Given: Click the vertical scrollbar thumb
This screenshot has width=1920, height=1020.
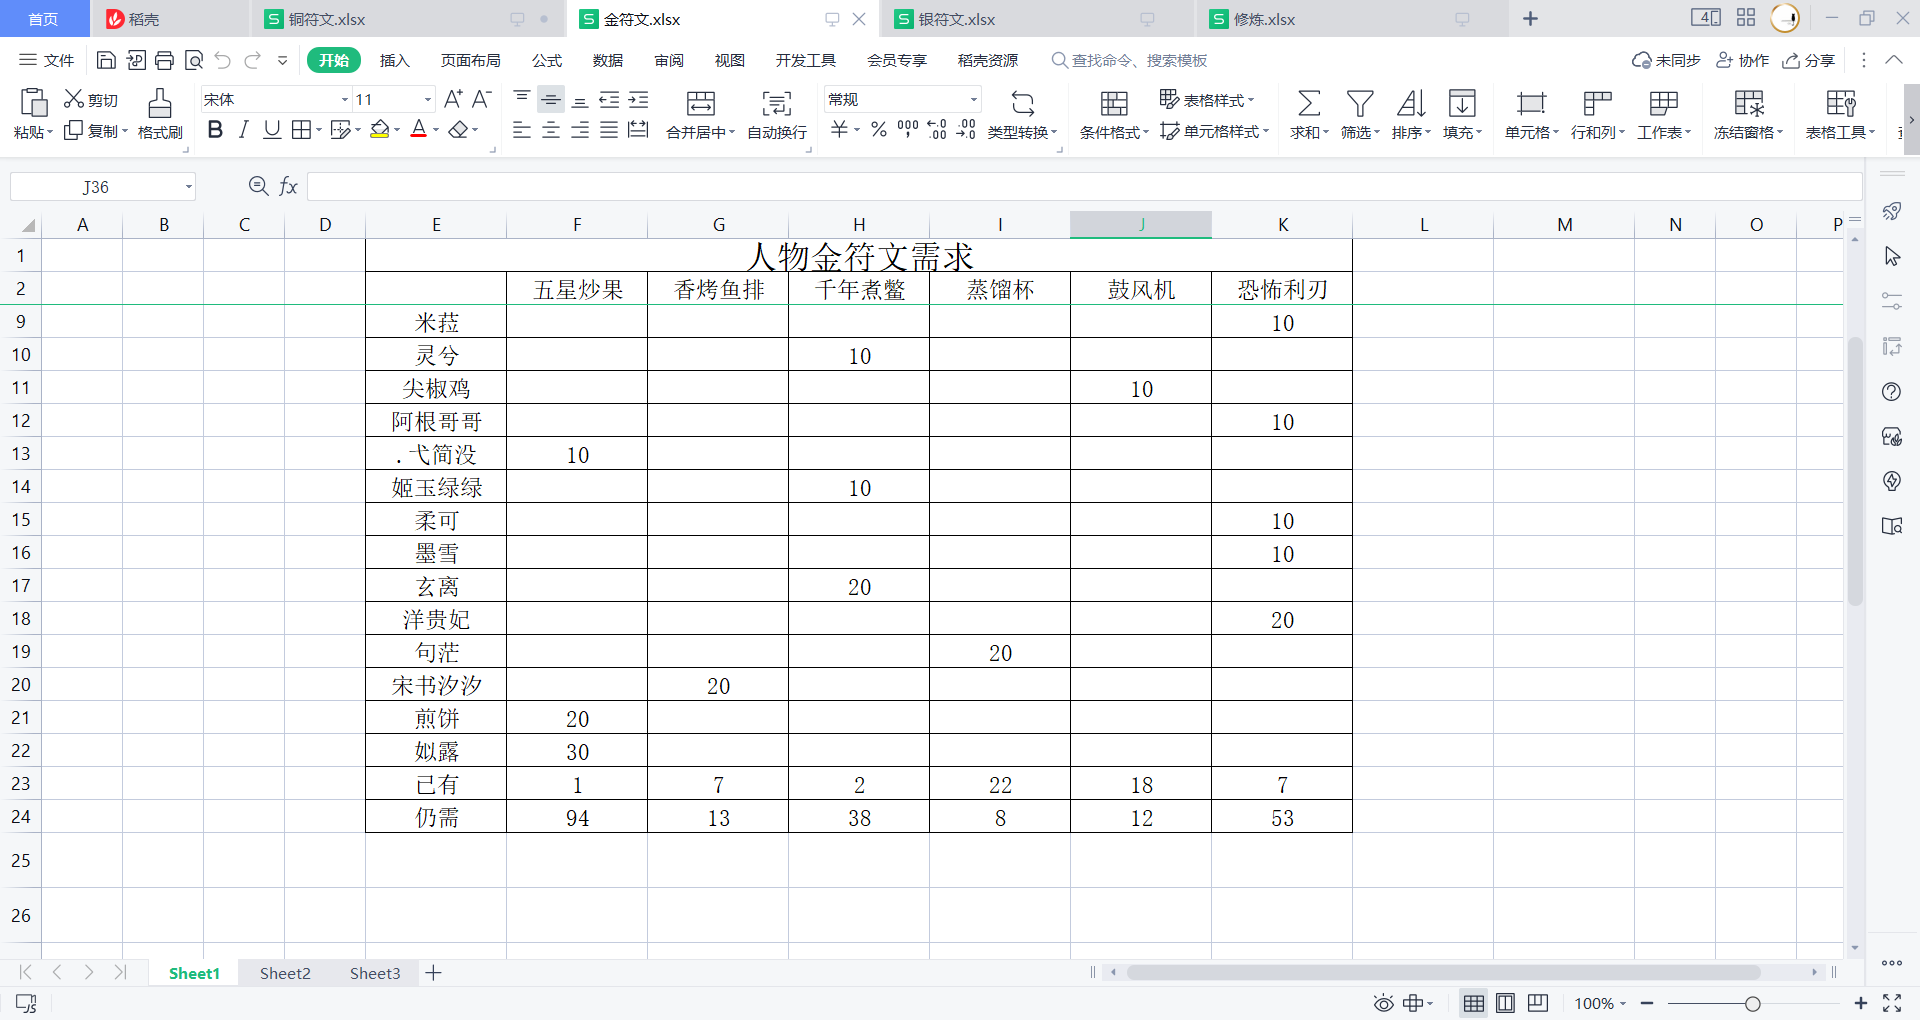Looking at the screenshot, I should (x=1855, y=470).
